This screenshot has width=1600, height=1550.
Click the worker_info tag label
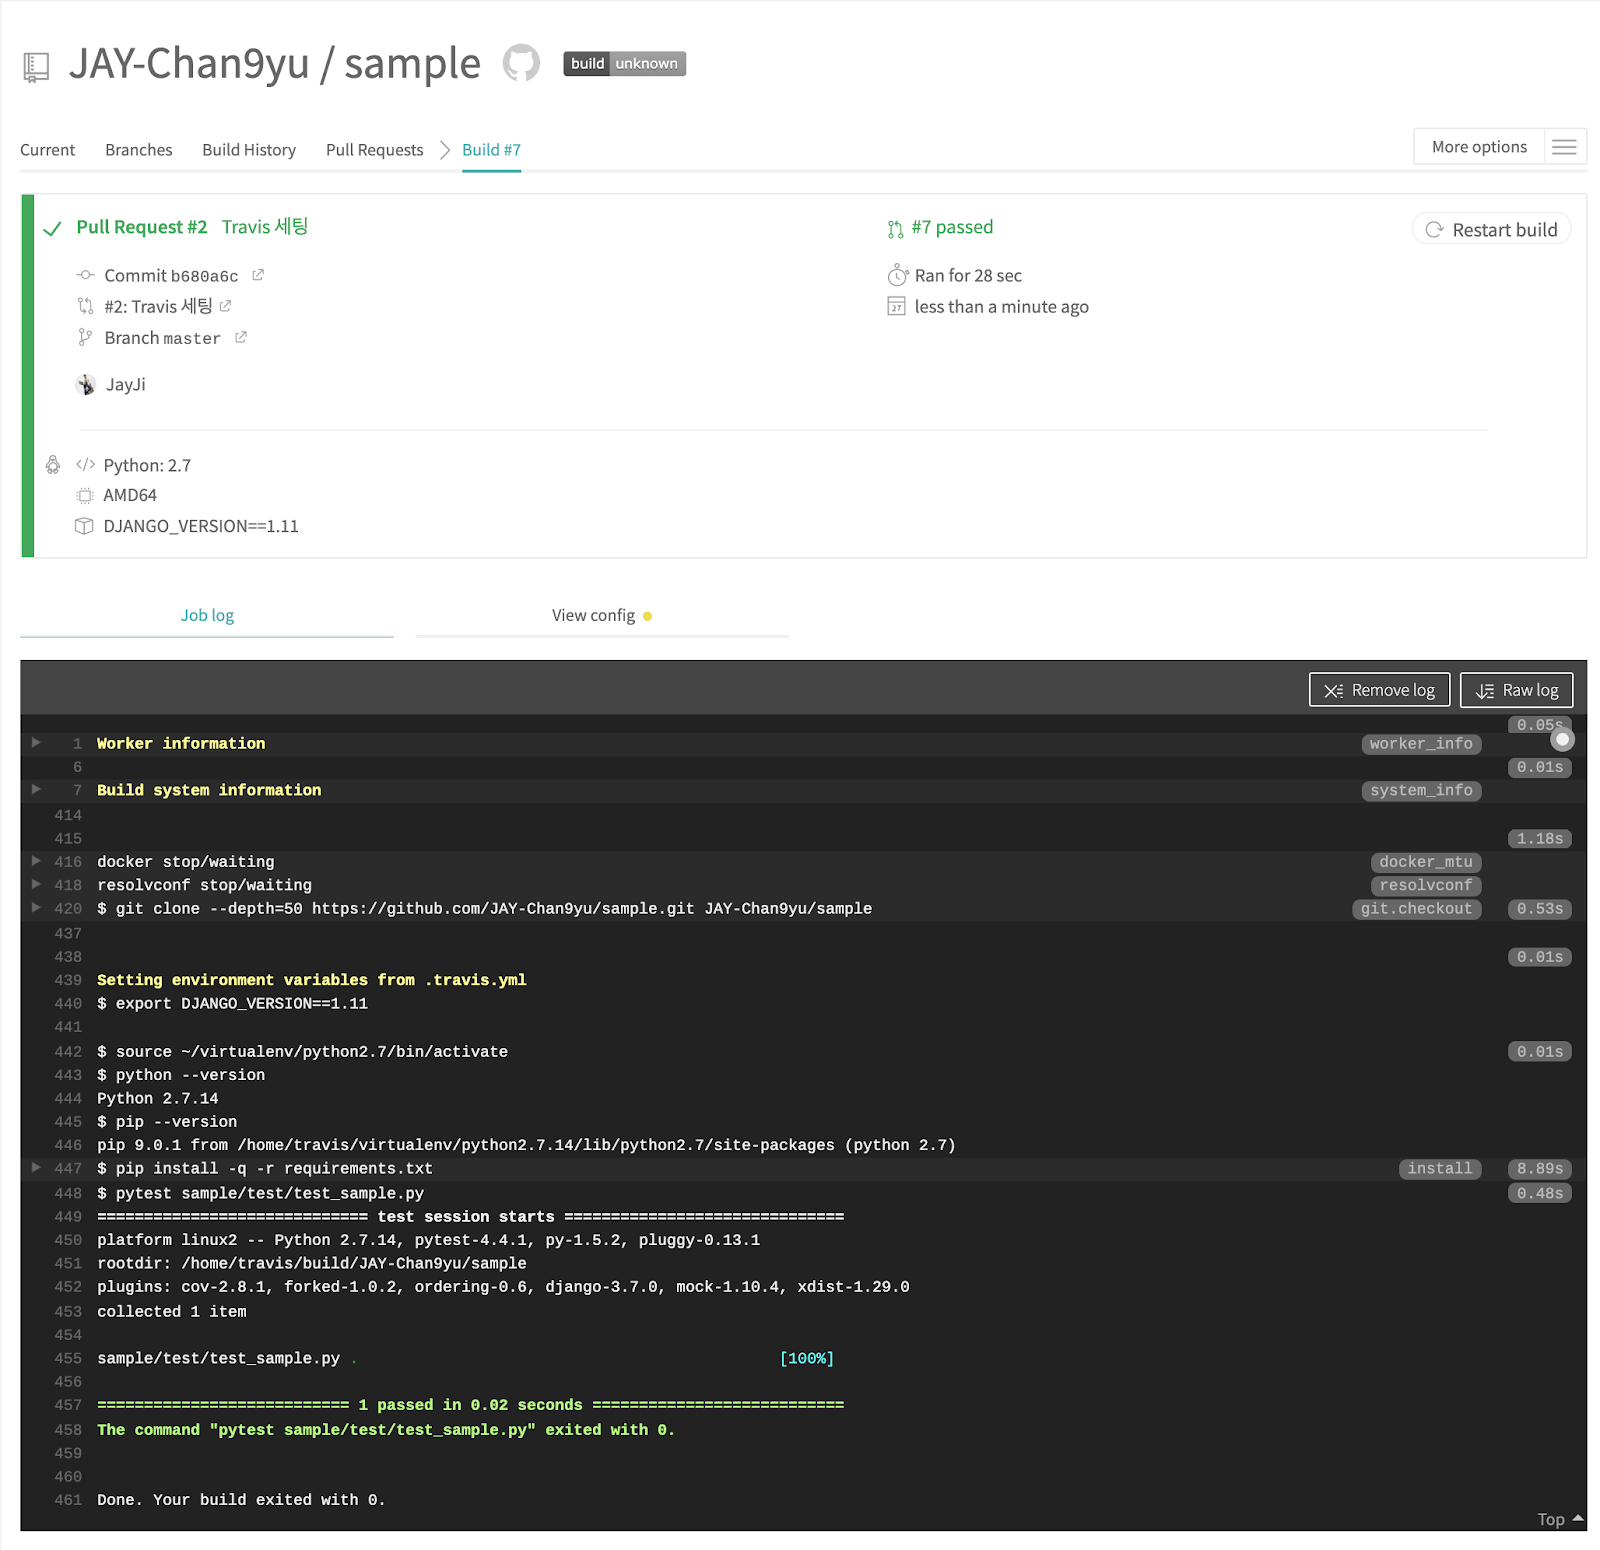point(1421,743)
